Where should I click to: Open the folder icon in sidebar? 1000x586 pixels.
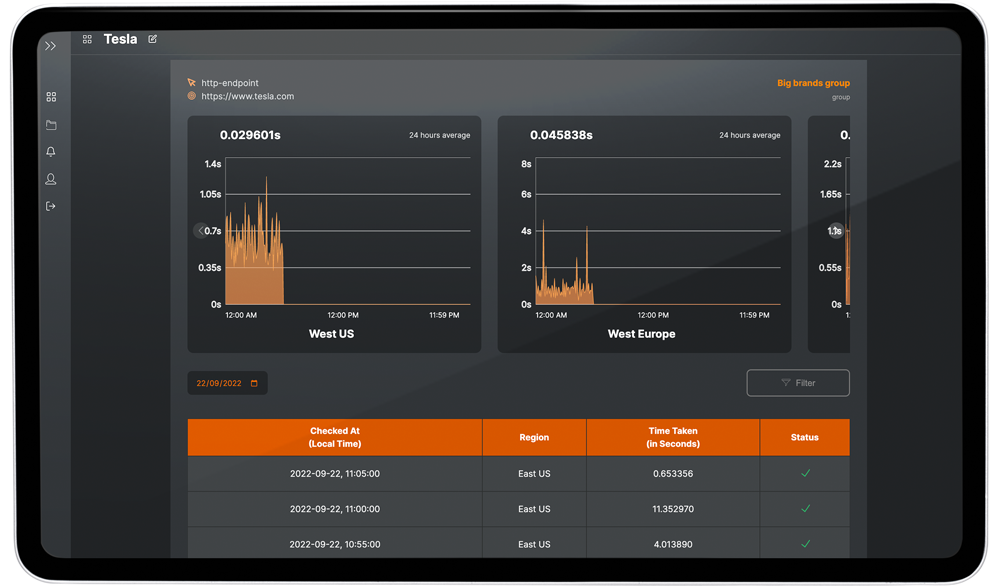click(x=51, y=125)
